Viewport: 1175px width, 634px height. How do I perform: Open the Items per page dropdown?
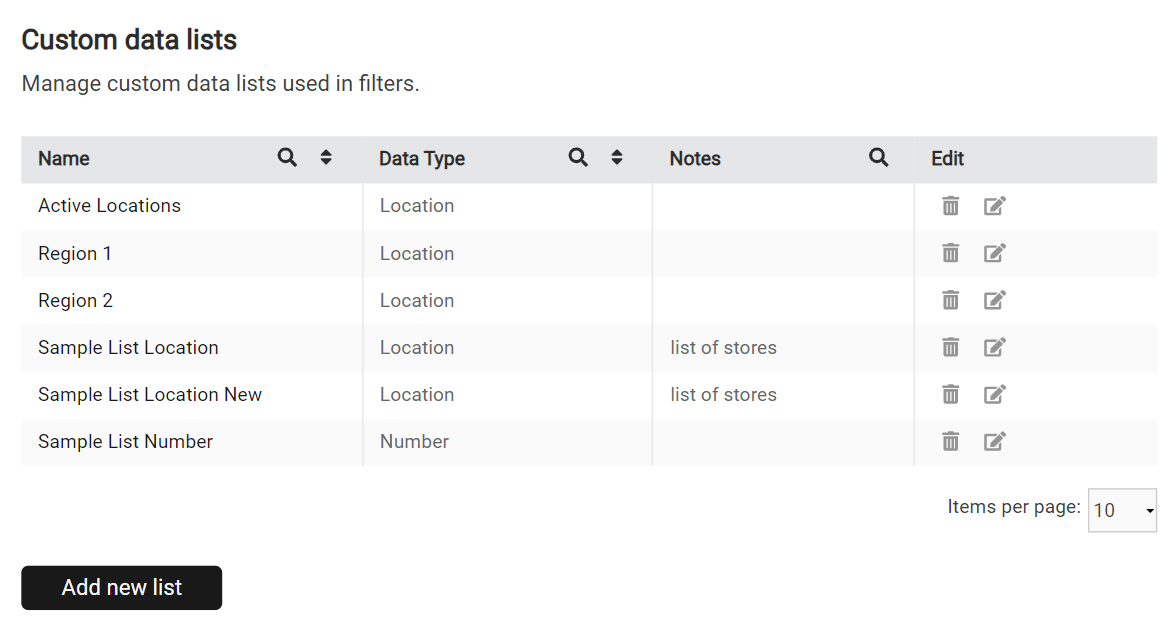point(1122,510)
